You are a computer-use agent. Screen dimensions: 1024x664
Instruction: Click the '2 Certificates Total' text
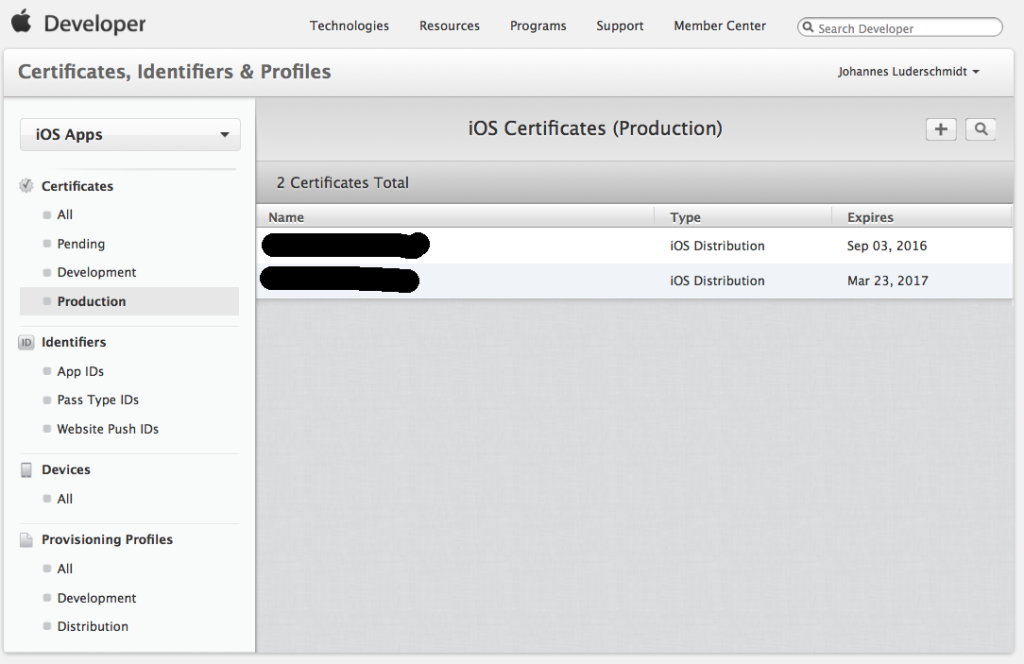342,183
